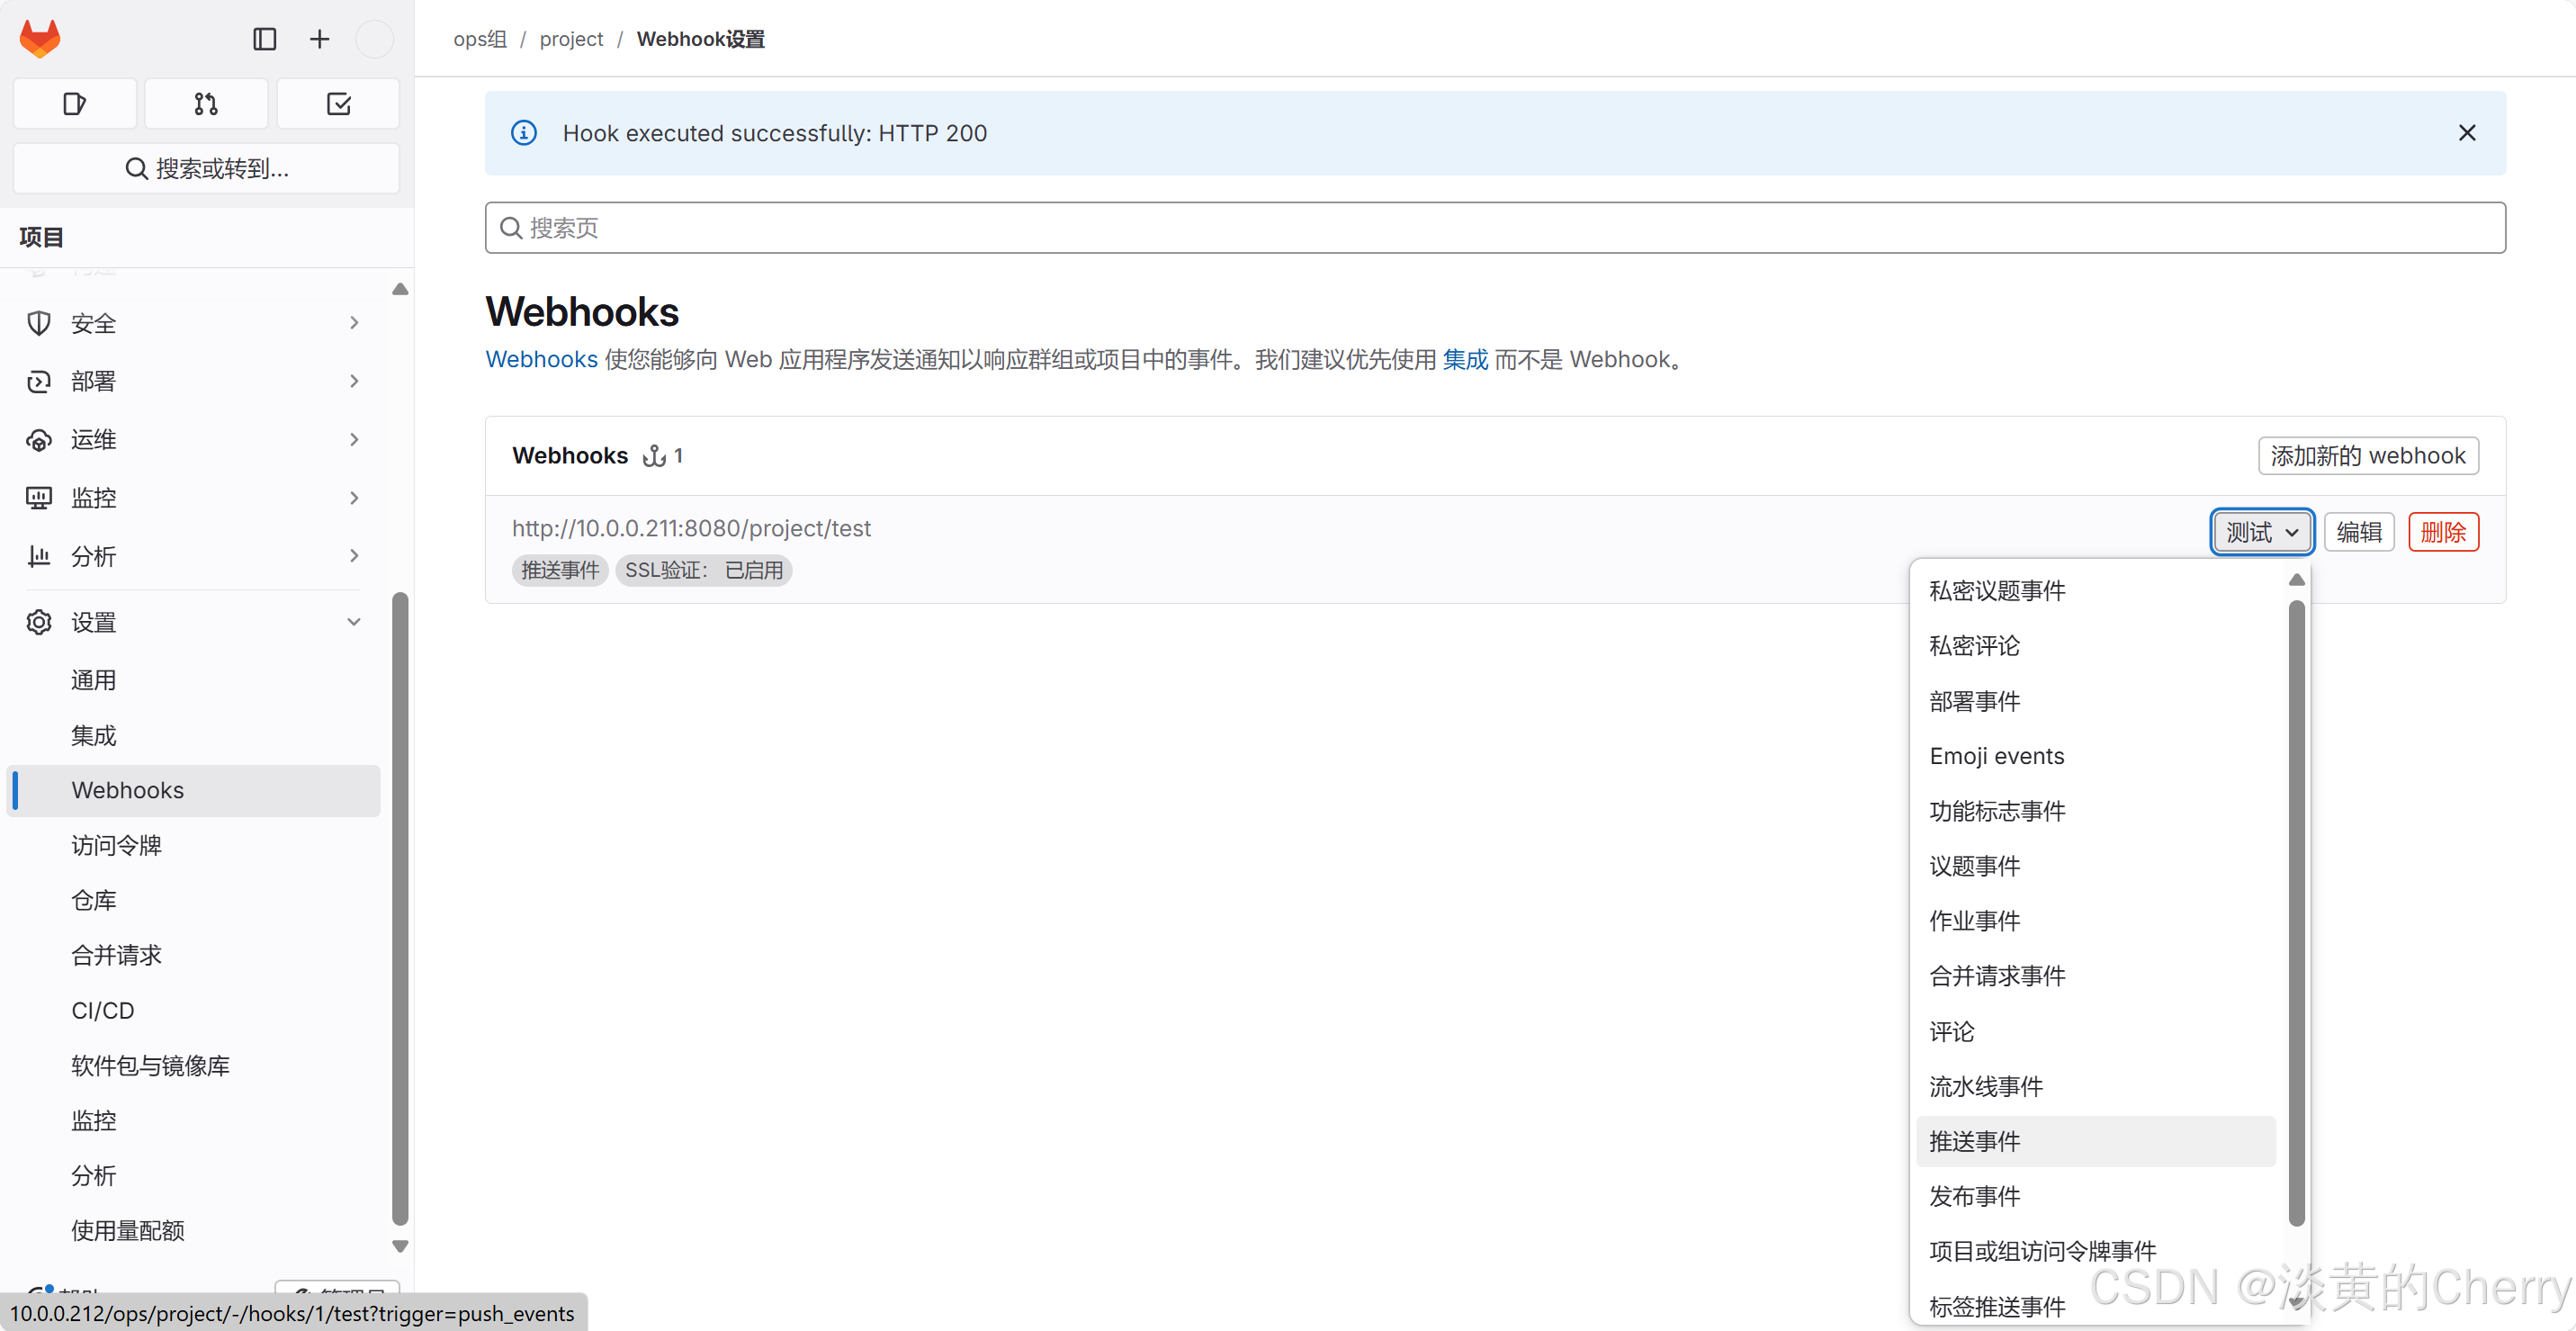Click the 添加新的 webhook button
The width and height of the screenshot is (2576, 1331).
click(2367, 456)
